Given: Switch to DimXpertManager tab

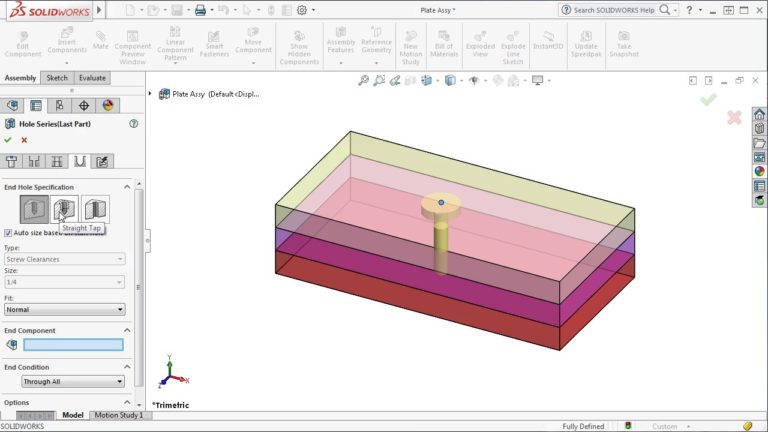Looking at the screenshot, I should click(x=84, y=105).
